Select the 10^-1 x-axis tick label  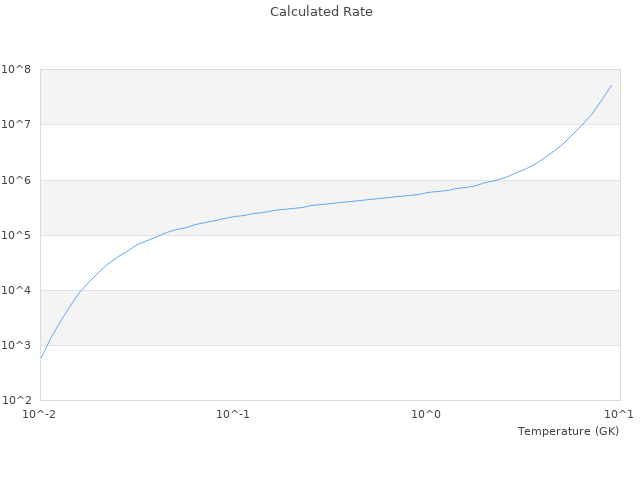point(233,414)
